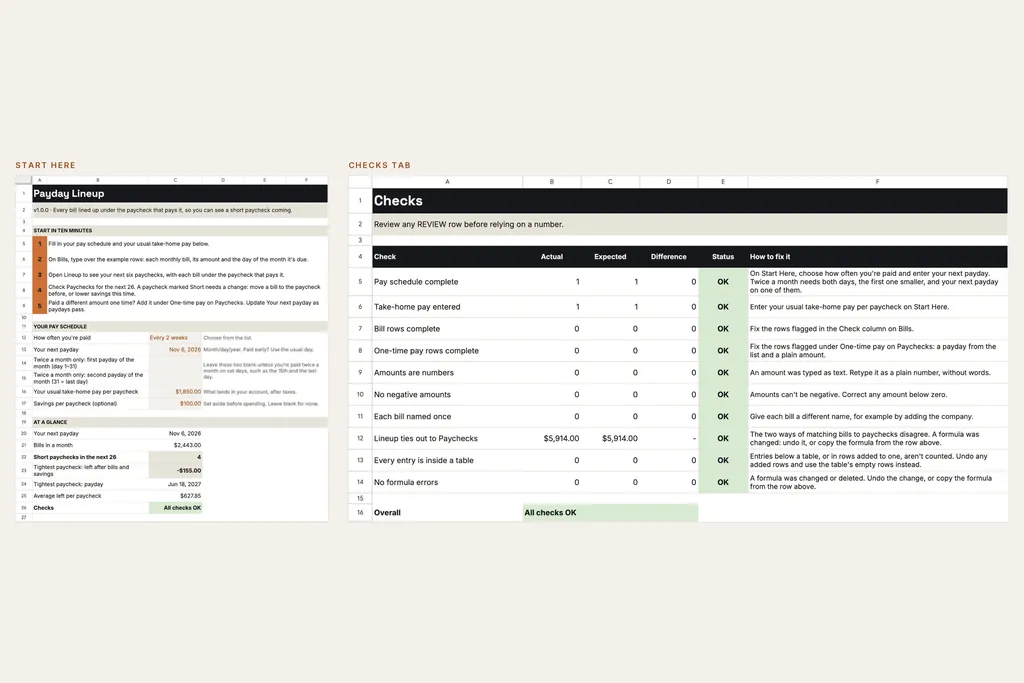This screenshot has width=1024, height=683.
Task: Select orange step number 3 cell
Action: click(39, 275)
